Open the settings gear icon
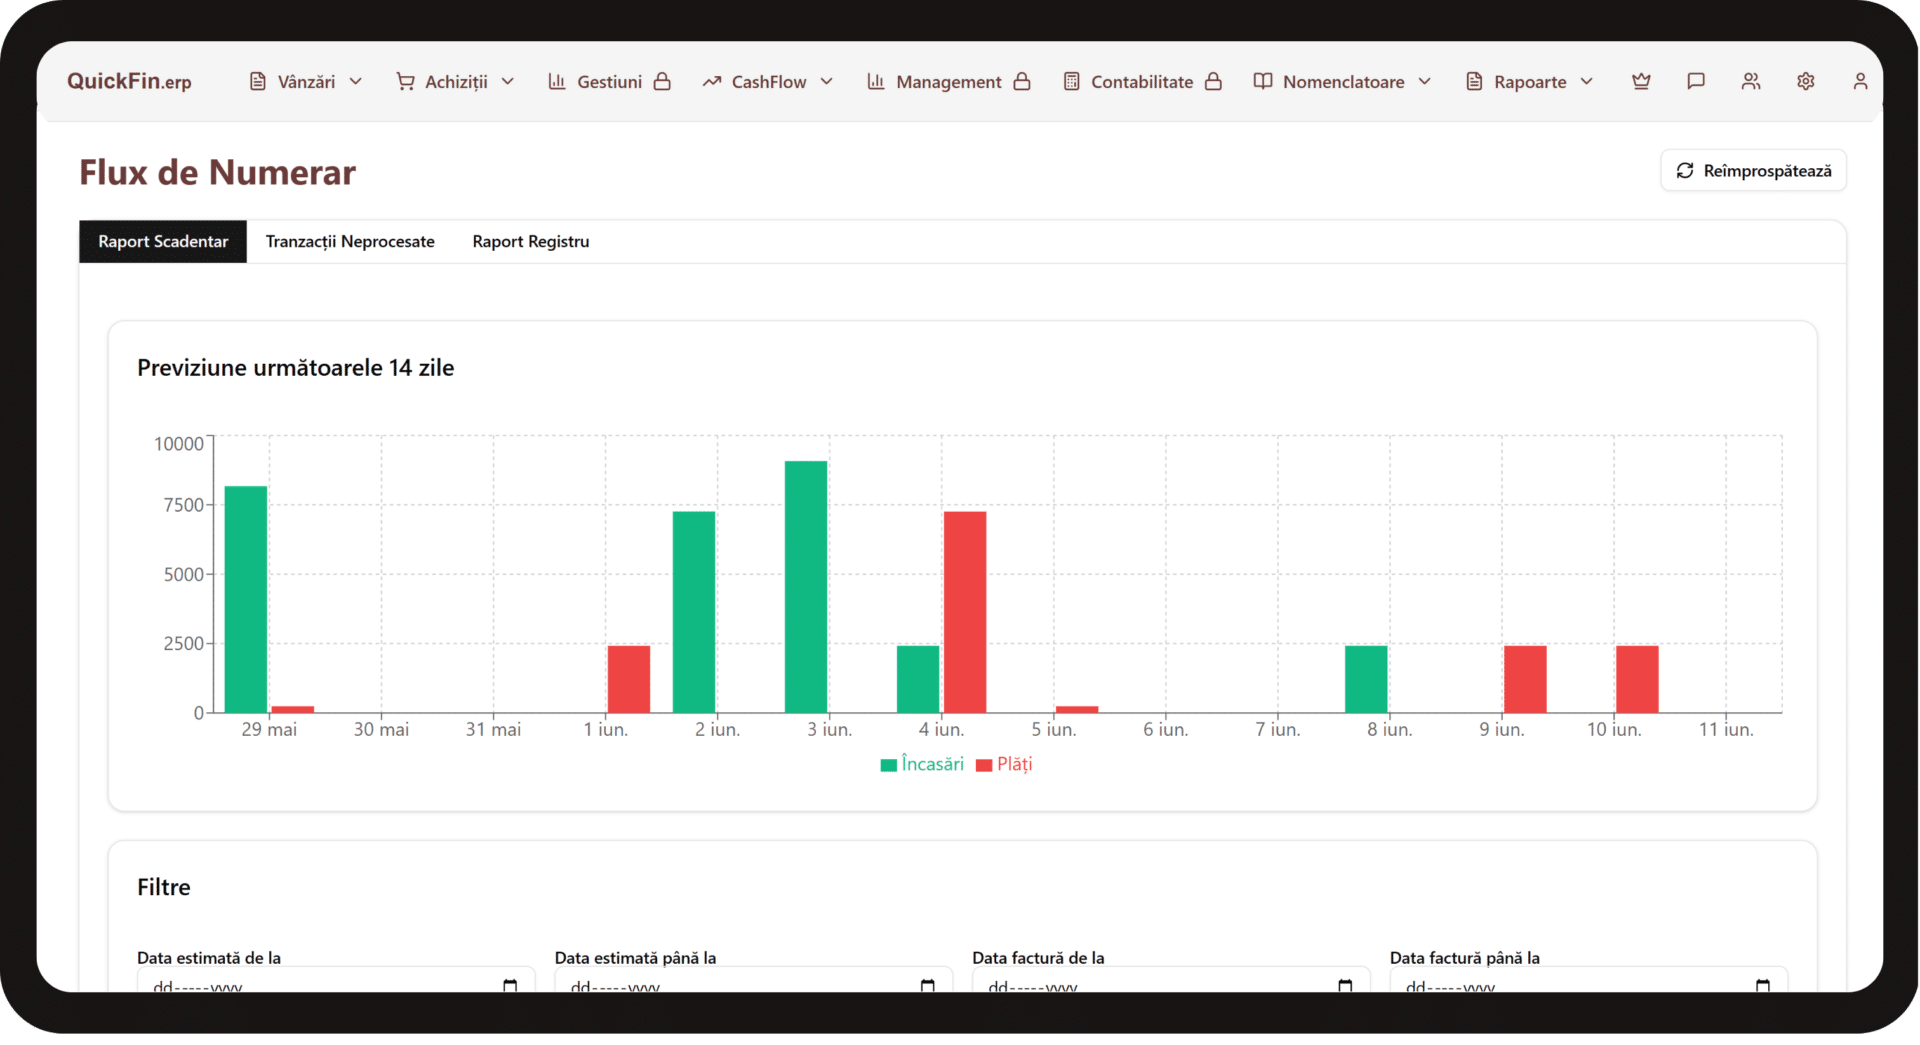The height and width of the screenshot is (1045, 1920). [x=1806, y=81]
